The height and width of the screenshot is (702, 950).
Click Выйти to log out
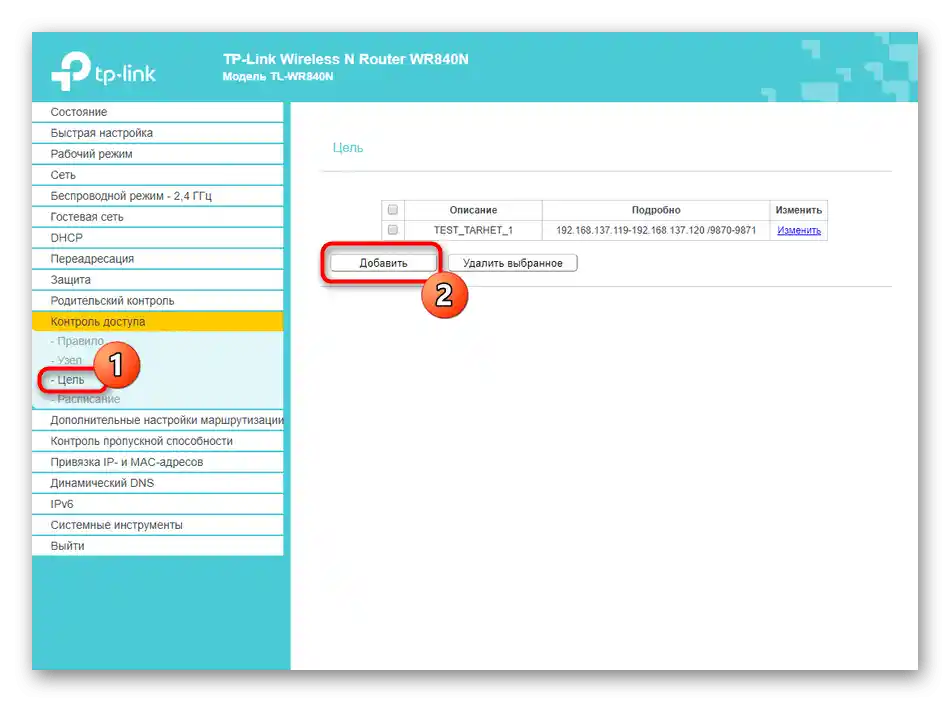pos(158,546)
